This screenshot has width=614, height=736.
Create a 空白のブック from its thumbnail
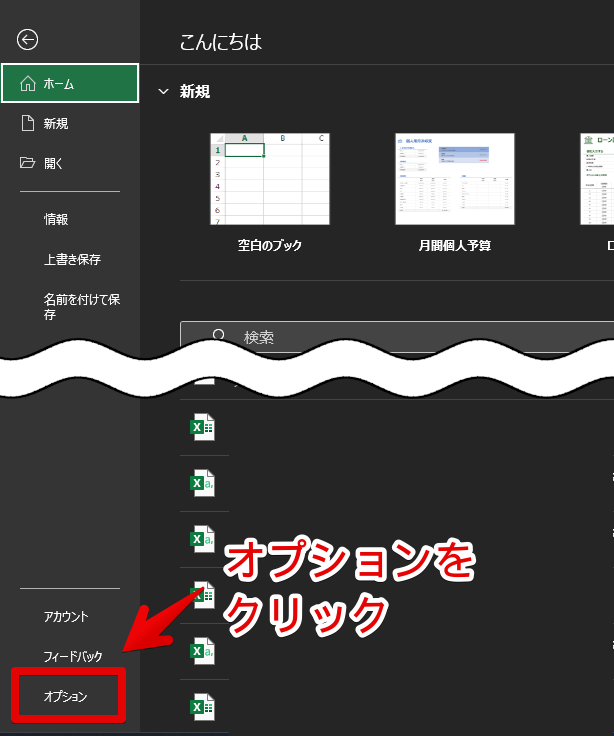pyautogui.click(x=270, y=179)
